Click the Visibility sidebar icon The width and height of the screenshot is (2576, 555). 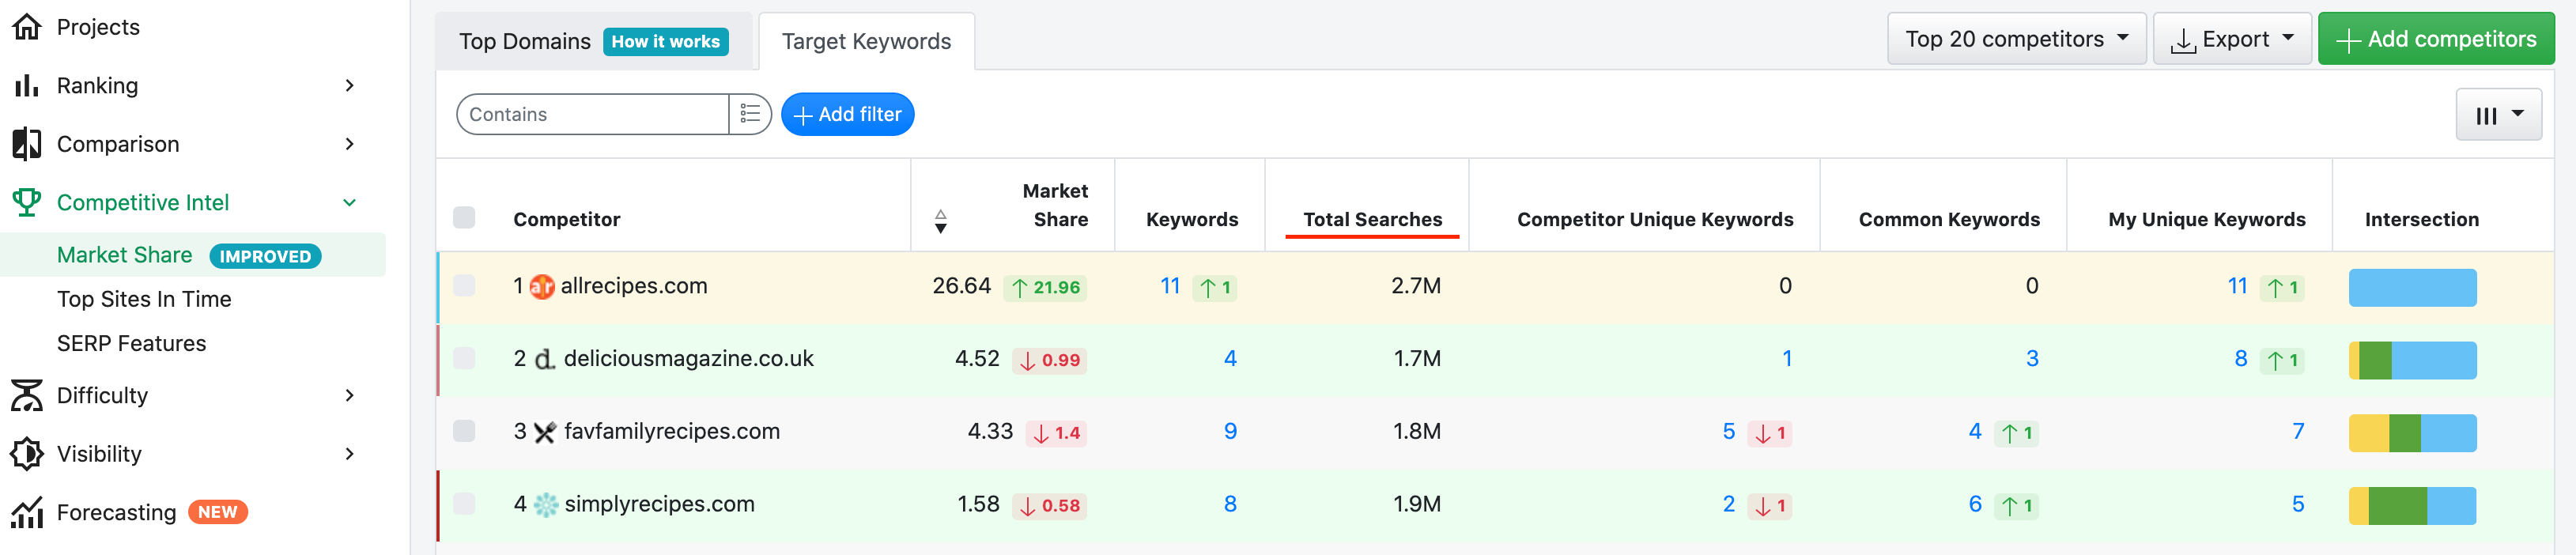[x=27, y=454]
